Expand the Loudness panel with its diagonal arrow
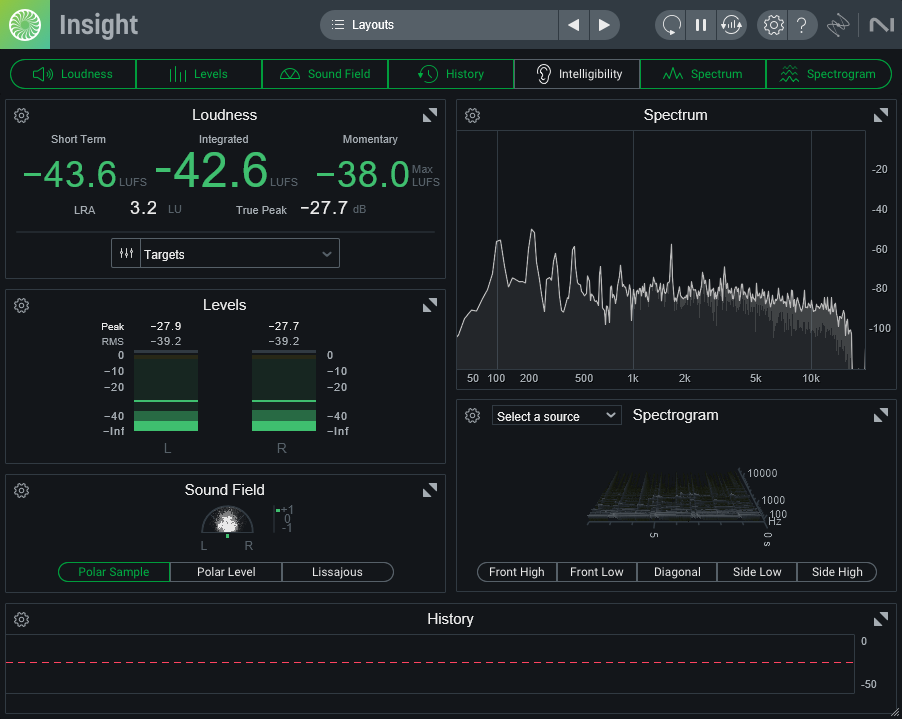This screenshot has height=719, width=902. (430, 115)
